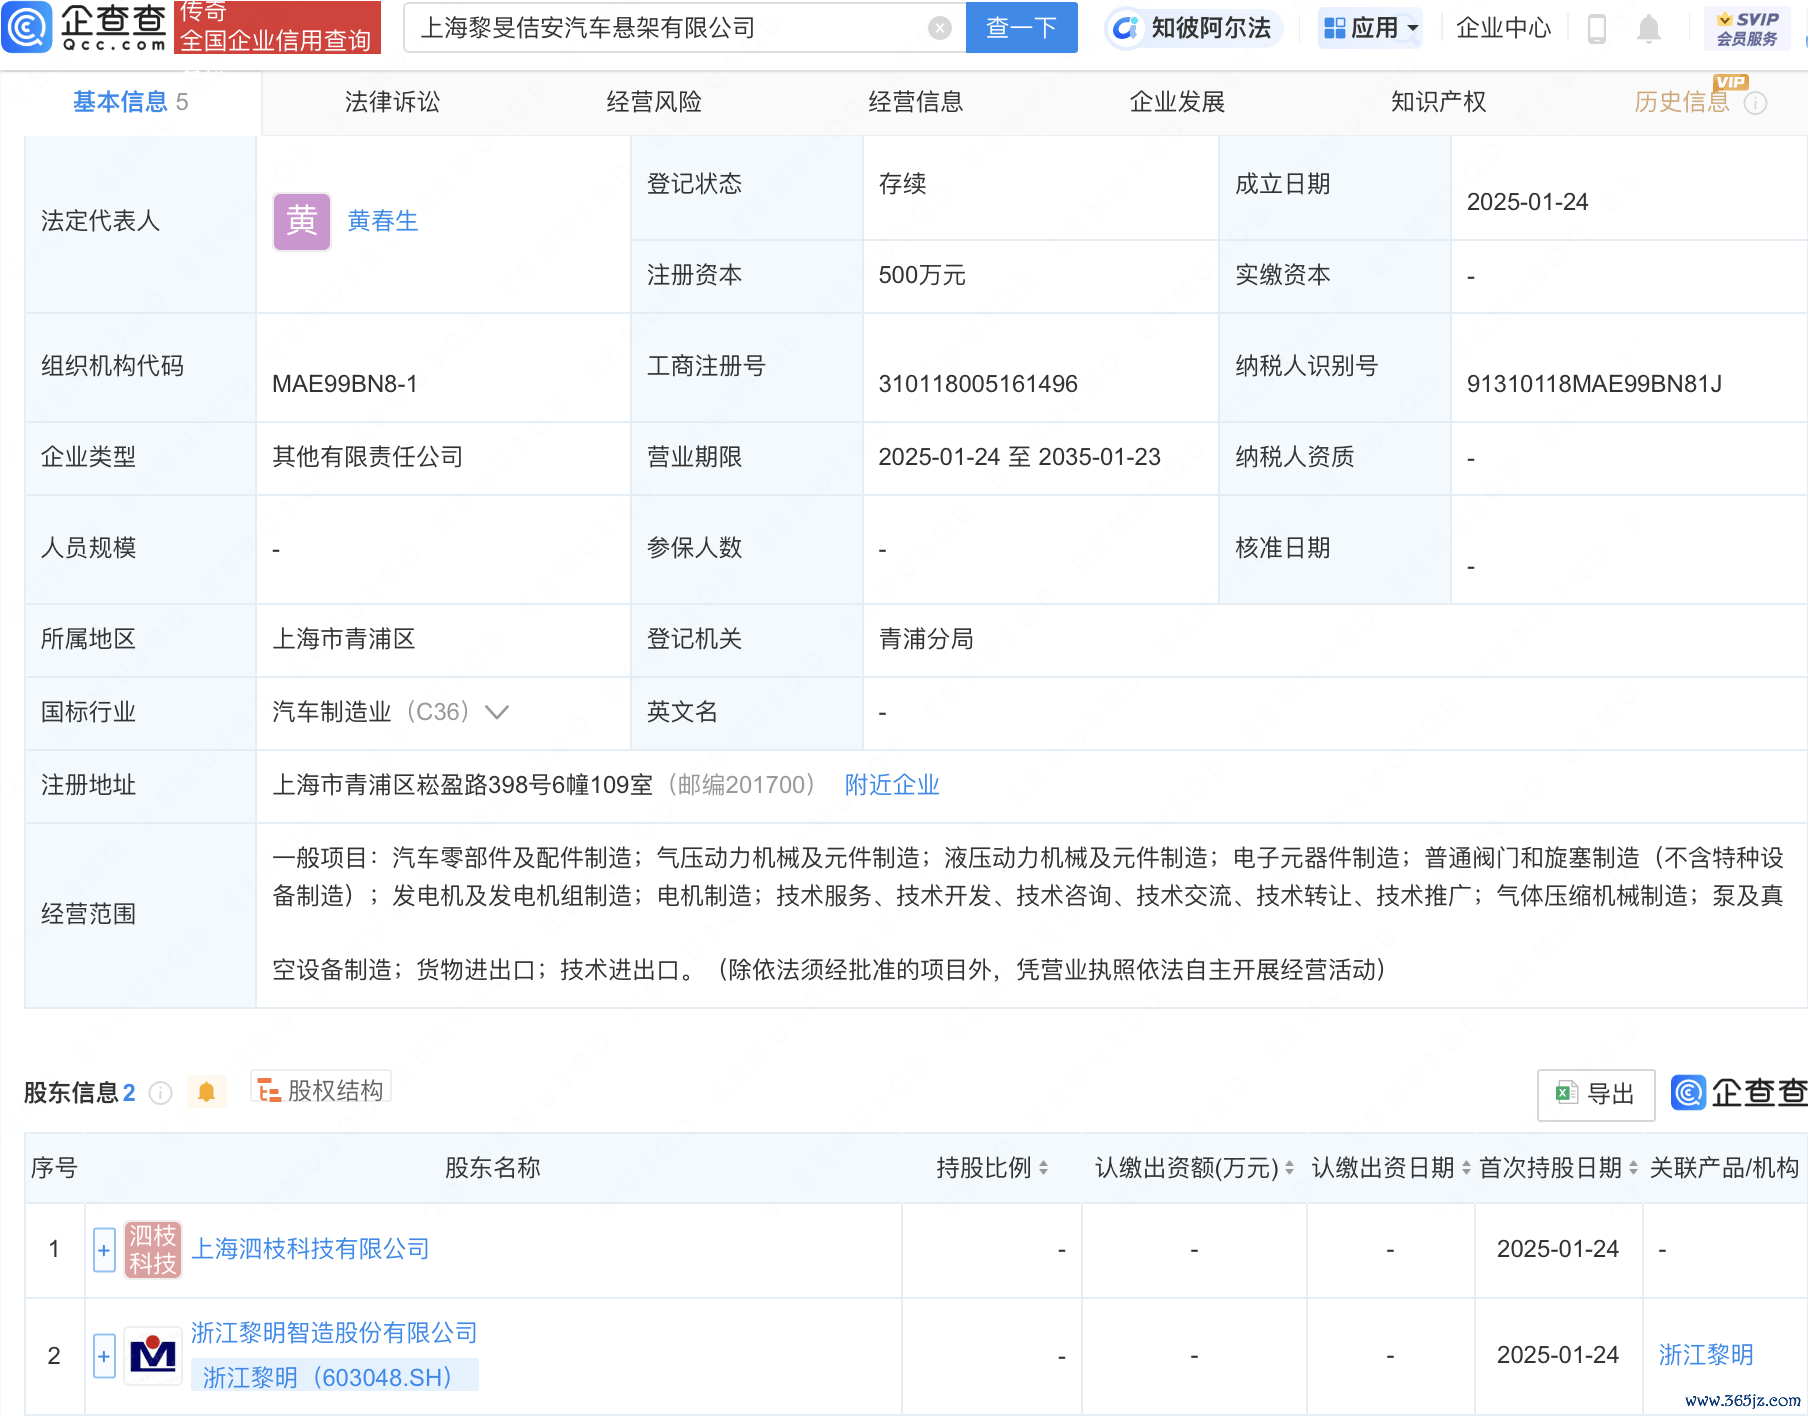Open 浙江黎明智造股份有限公司 company page
This screenshot has height=1416, width=1808.
334,1333
